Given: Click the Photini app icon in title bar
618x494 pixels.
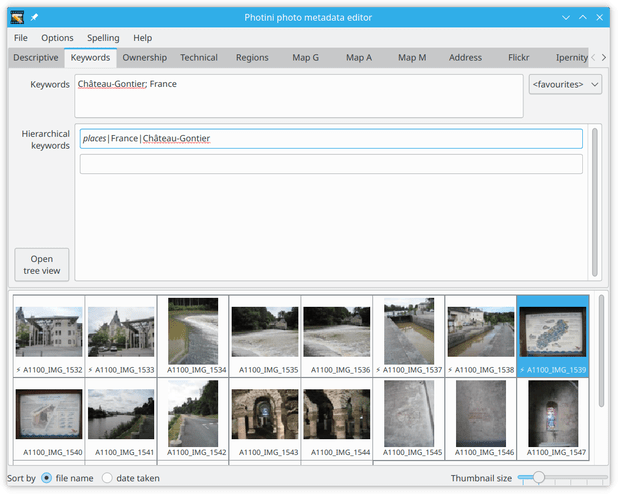Looking at the screenshot, I should [17, 17].
